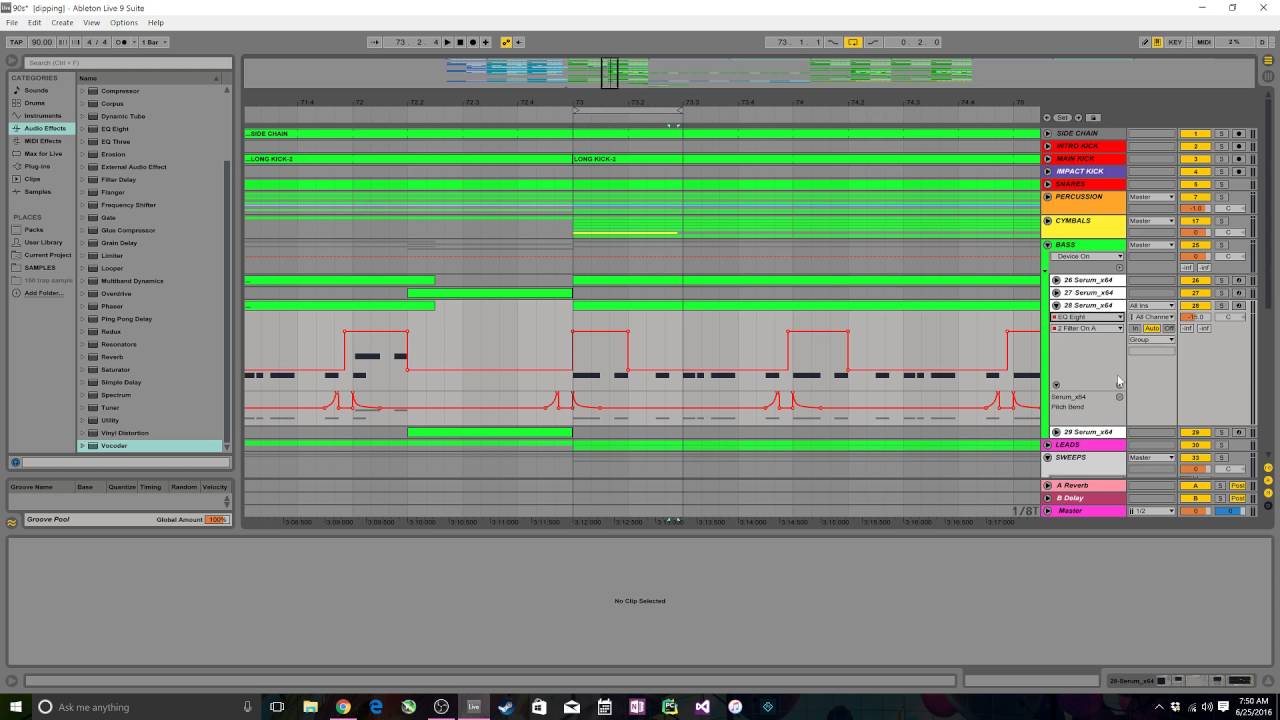This screenshot has height=720, width=1280.
Task: Select the Instruments browser category
Action: pyautogui.click(x=42, y=116)
